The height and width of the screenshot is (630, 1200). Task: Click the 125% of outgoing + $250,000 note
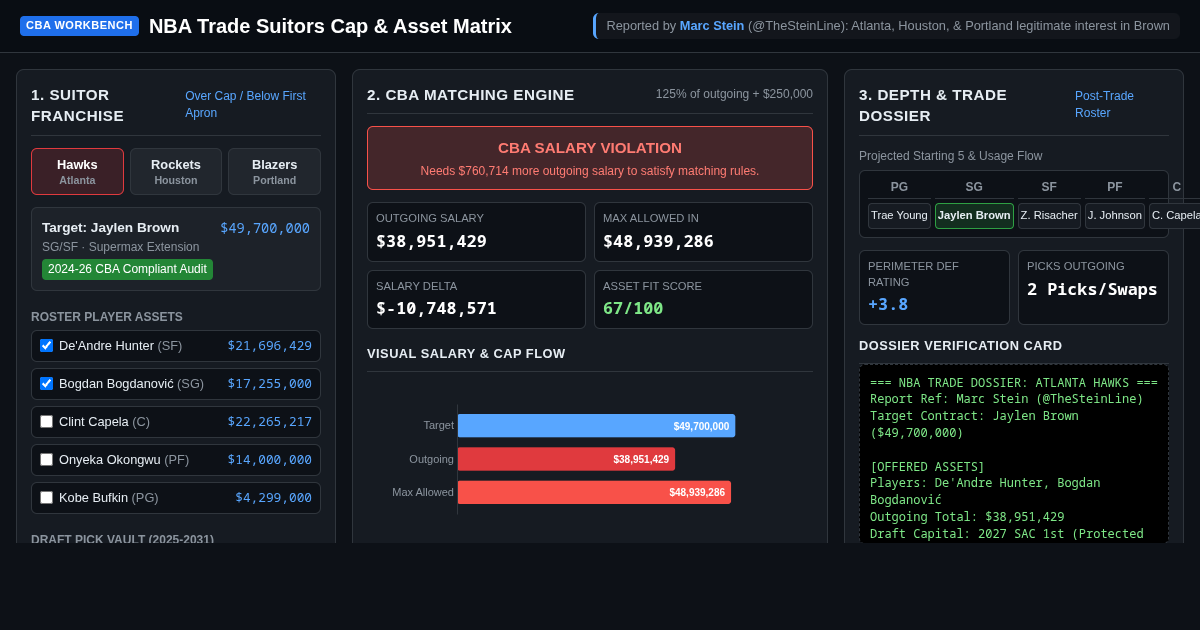(734, 94)
